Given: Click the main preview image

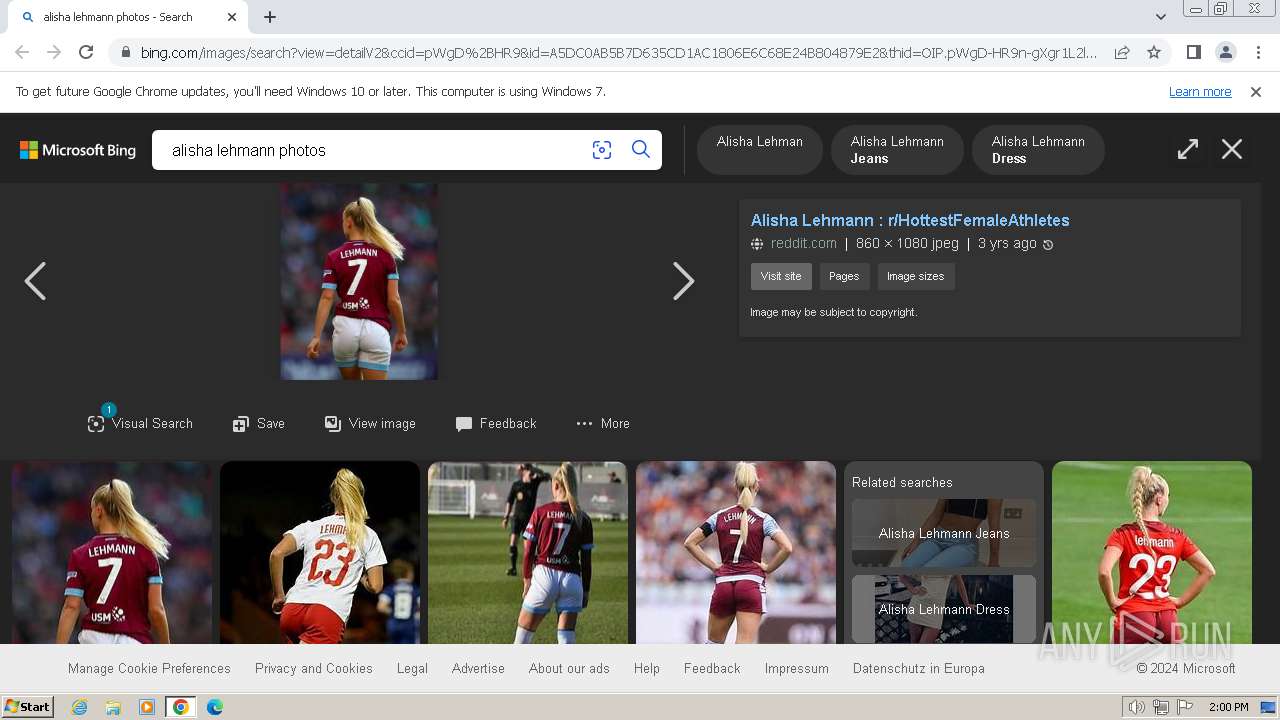Looking at the screenshot, I should (359, 281).
